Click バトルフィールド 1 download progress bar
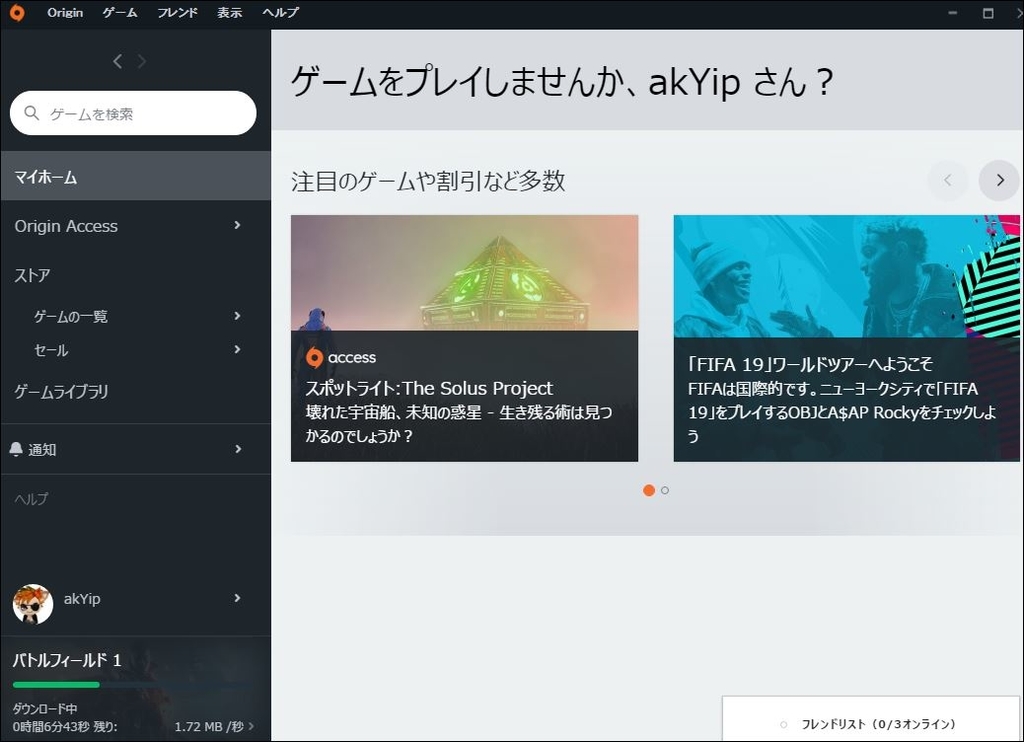1024x742 pixels. point(131,685)
